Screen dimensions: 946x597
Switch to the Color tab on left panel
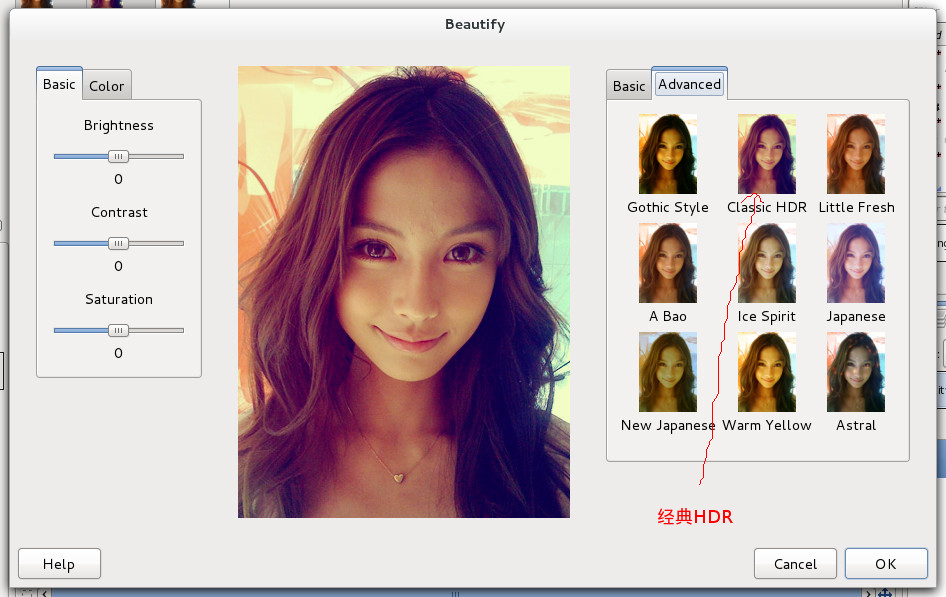(x=107, y=86)
